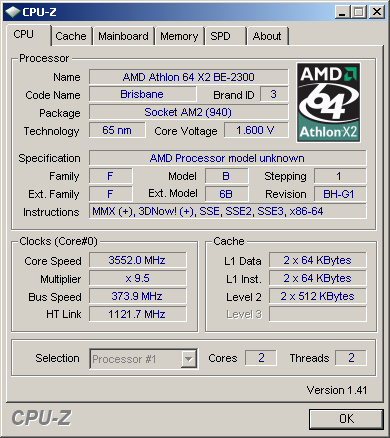Image resolution: width=390 pixels, height=438 pixels.
Task: Click the Core Speed value field
Action: (138, 260)
